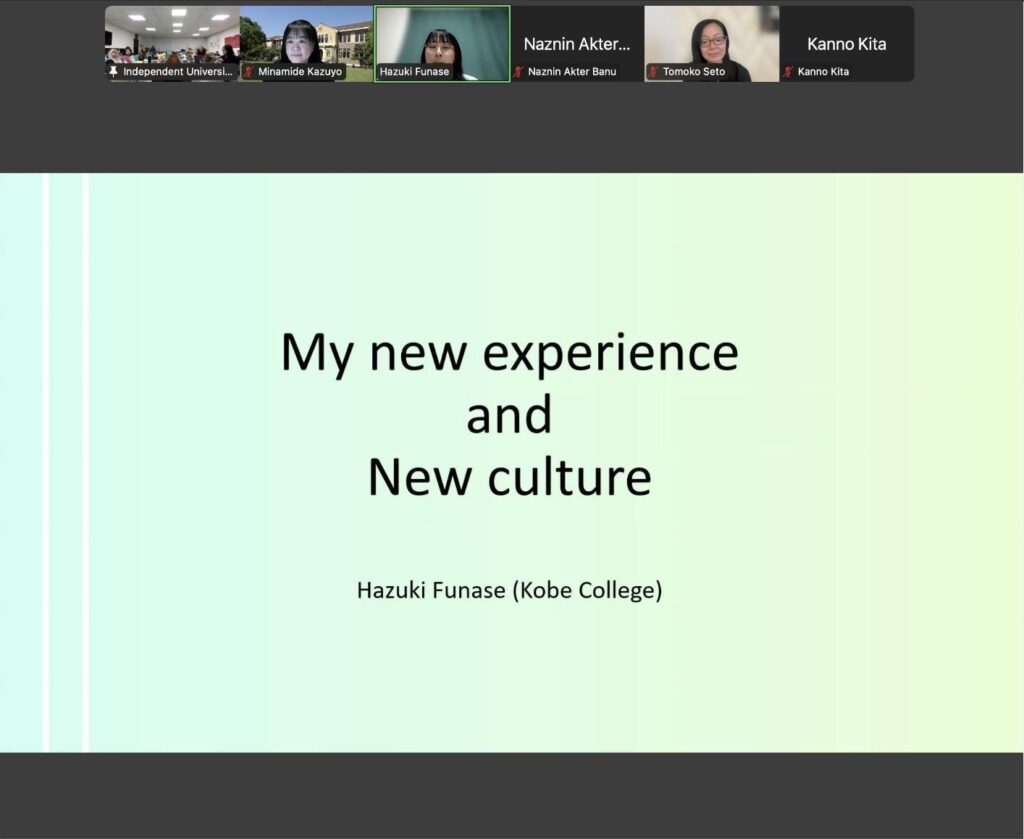Viewport: 1024px width, 839px height.
Task: Select Independent University participant video thumbnail
Action: tap(172, 44)
